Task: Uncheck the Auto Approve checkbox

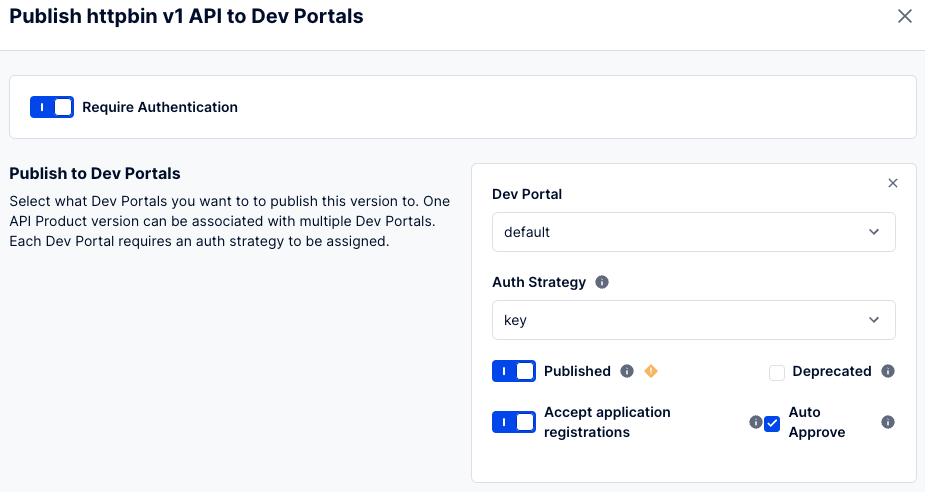Action: tap(772, 423)
